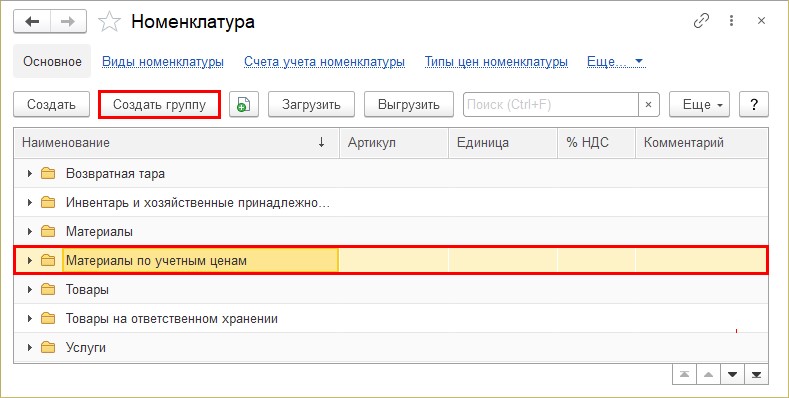Expand Инвентарь и хозяйственные принадлежности group

point(30,203)
